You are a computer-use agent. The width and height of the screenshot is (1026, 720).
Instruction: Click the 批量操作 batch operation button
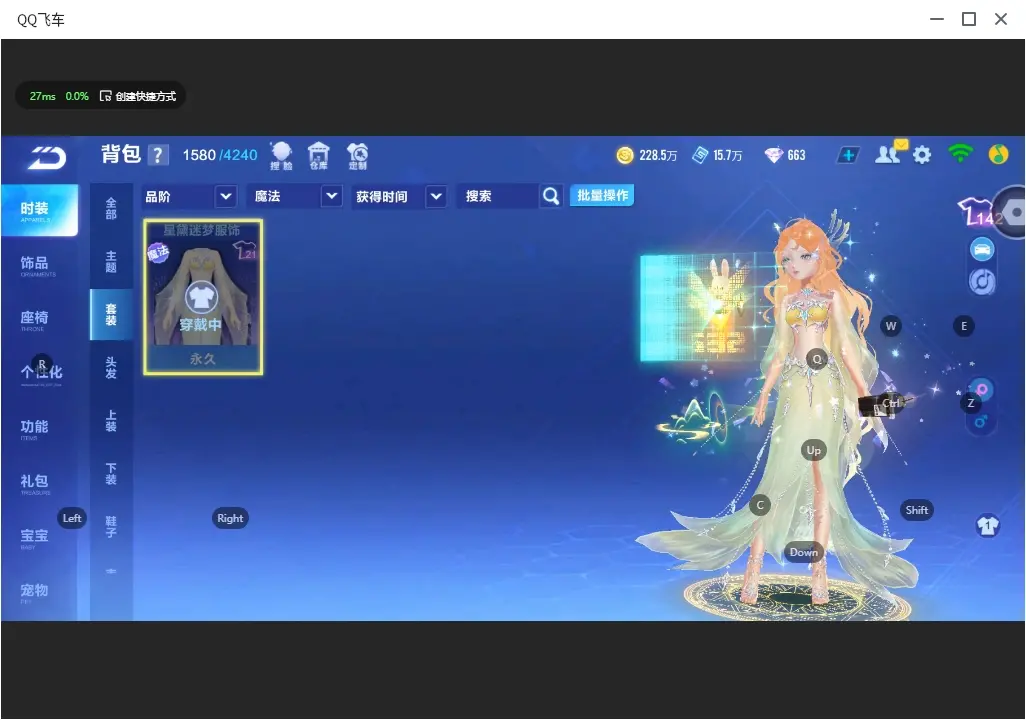click(602, 195)
